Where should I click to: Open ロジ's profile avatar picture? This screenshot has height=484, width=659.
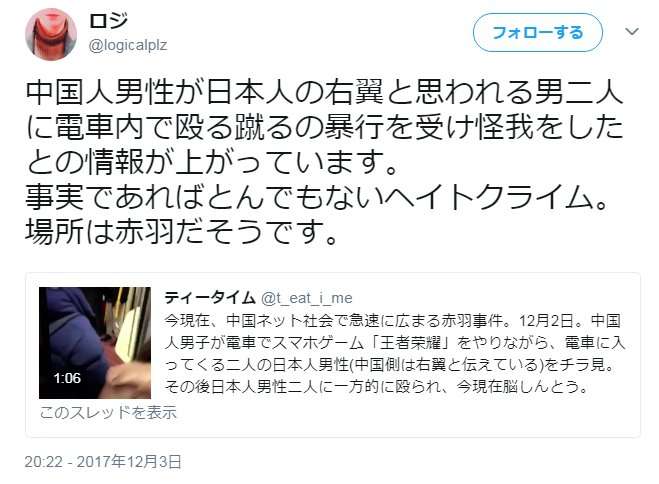[51, 34]
